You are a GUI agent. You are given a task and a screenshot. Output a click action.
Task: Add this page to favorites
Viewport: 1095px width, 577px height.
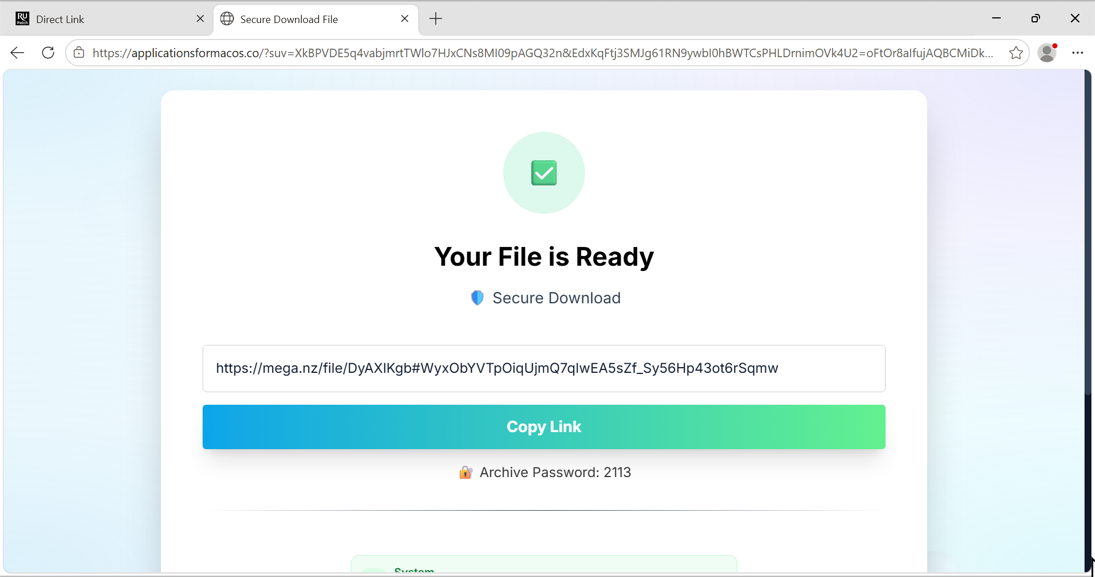tap(1015, 52)
